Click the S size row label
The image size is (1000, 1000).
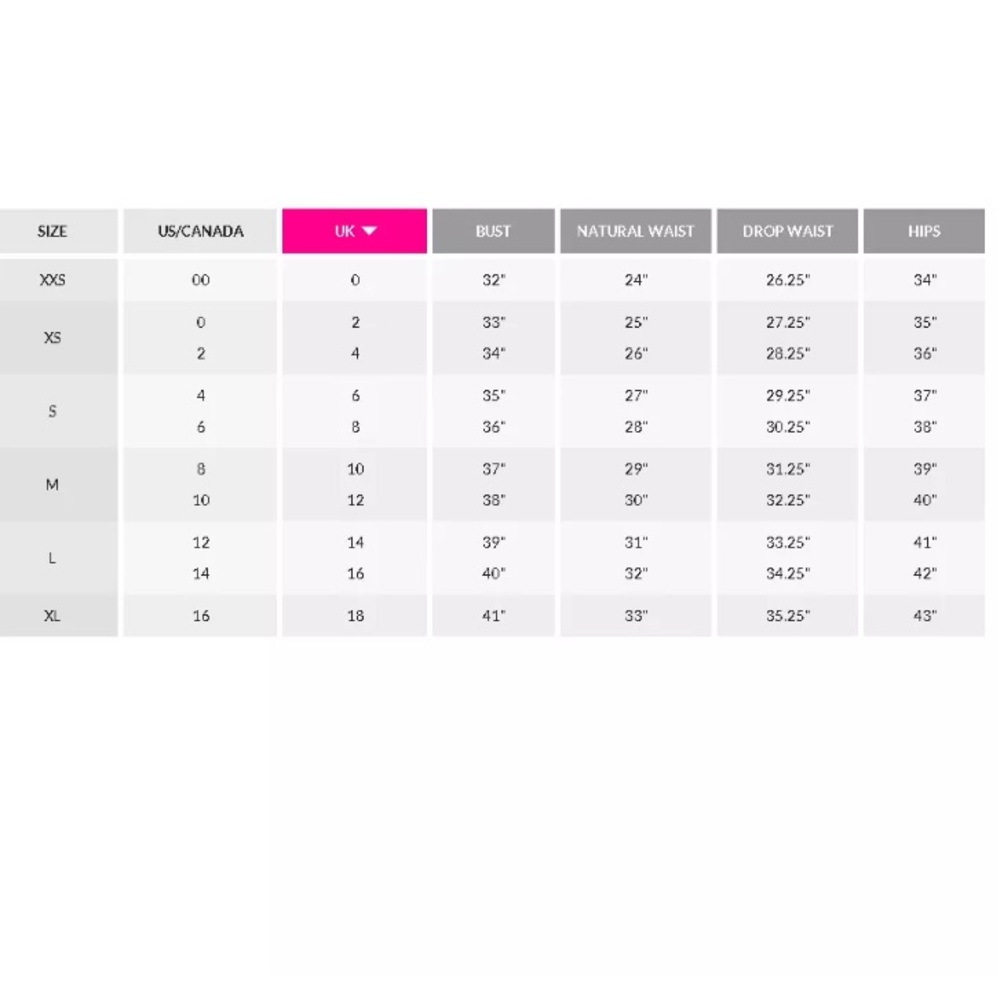point(52,411)
